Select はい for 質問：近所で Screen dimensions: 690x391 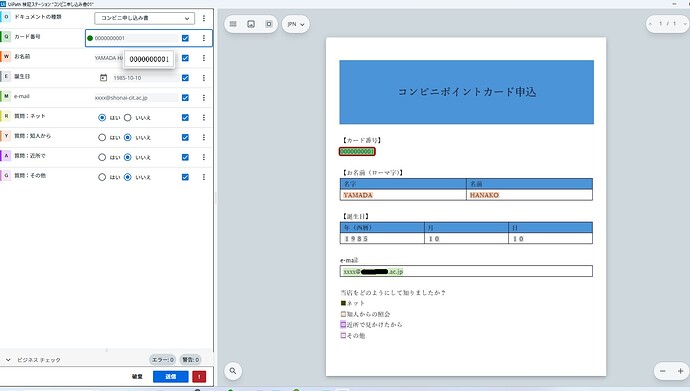point(102,157)
